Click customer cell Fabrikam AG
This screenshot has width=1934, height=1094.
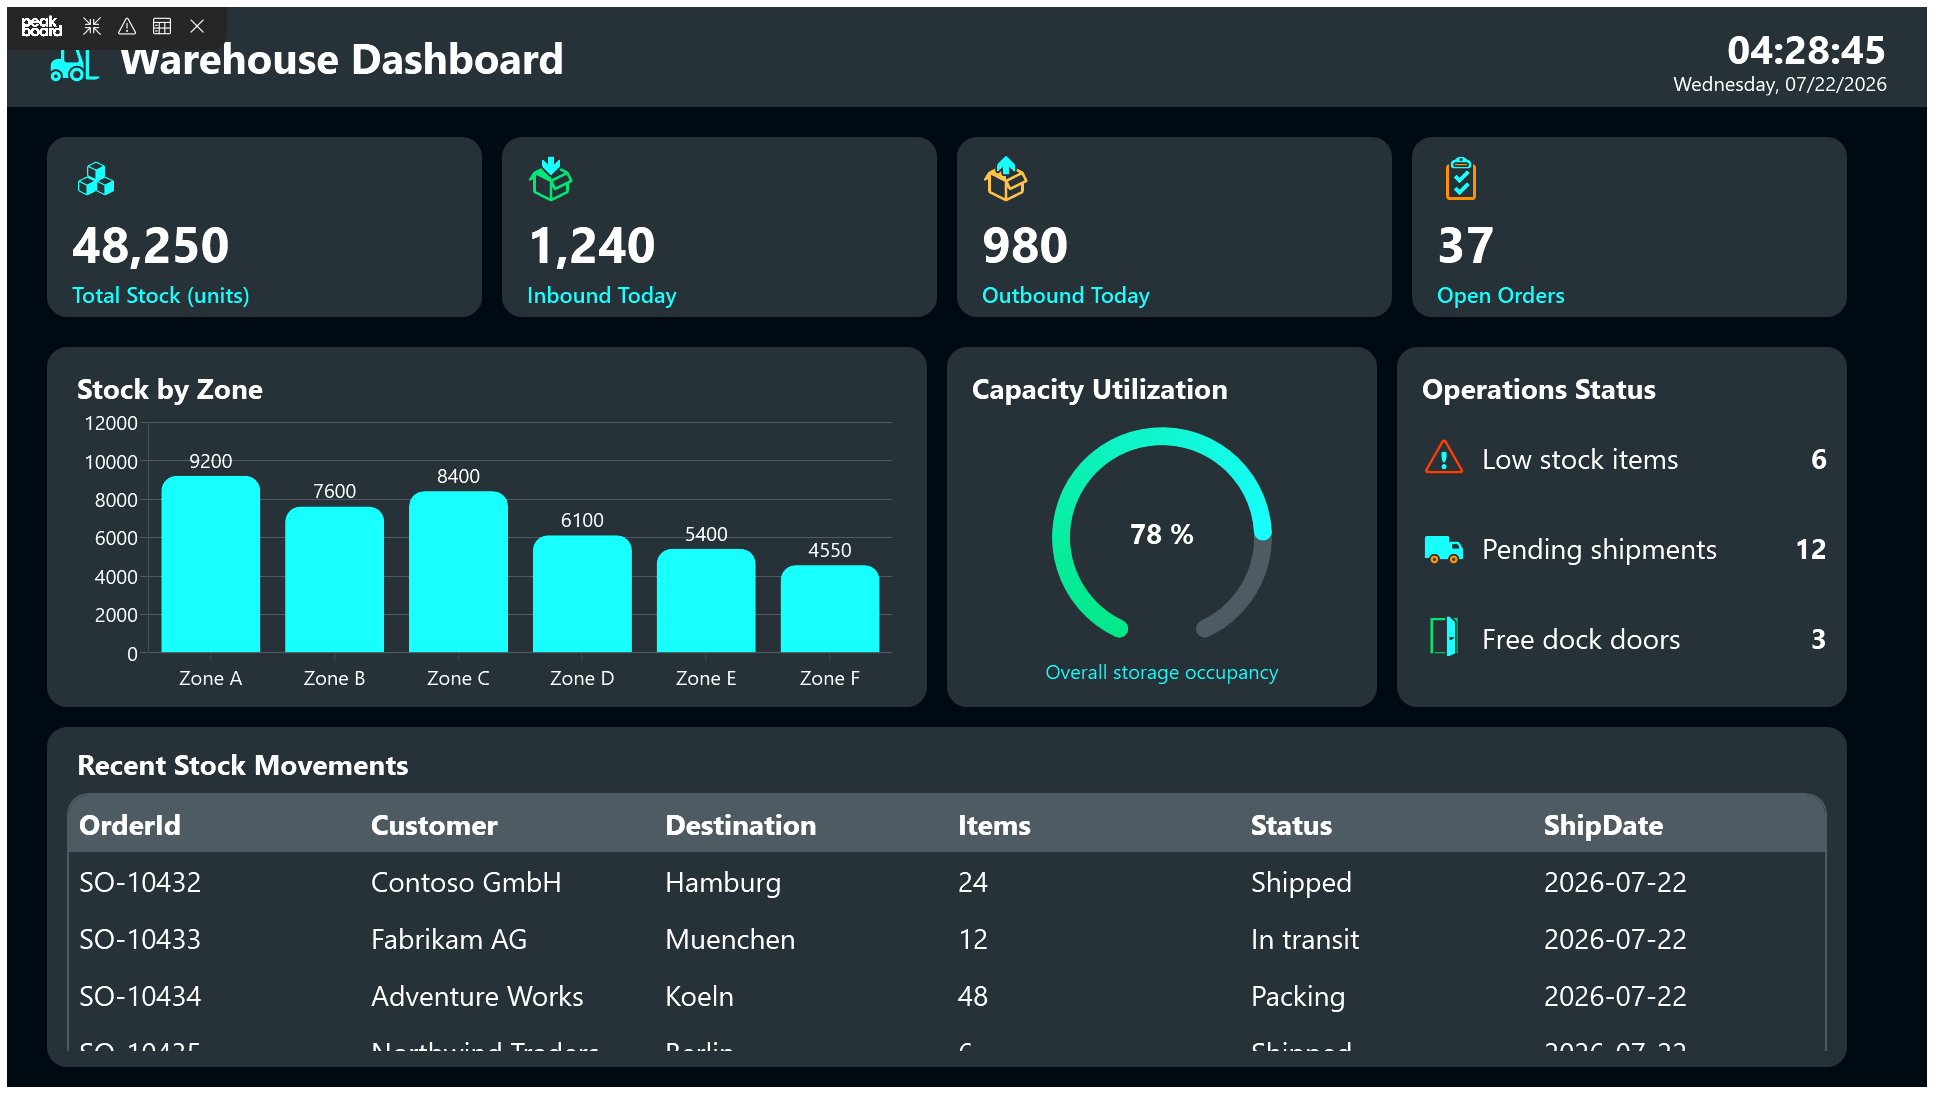[449, 940]
